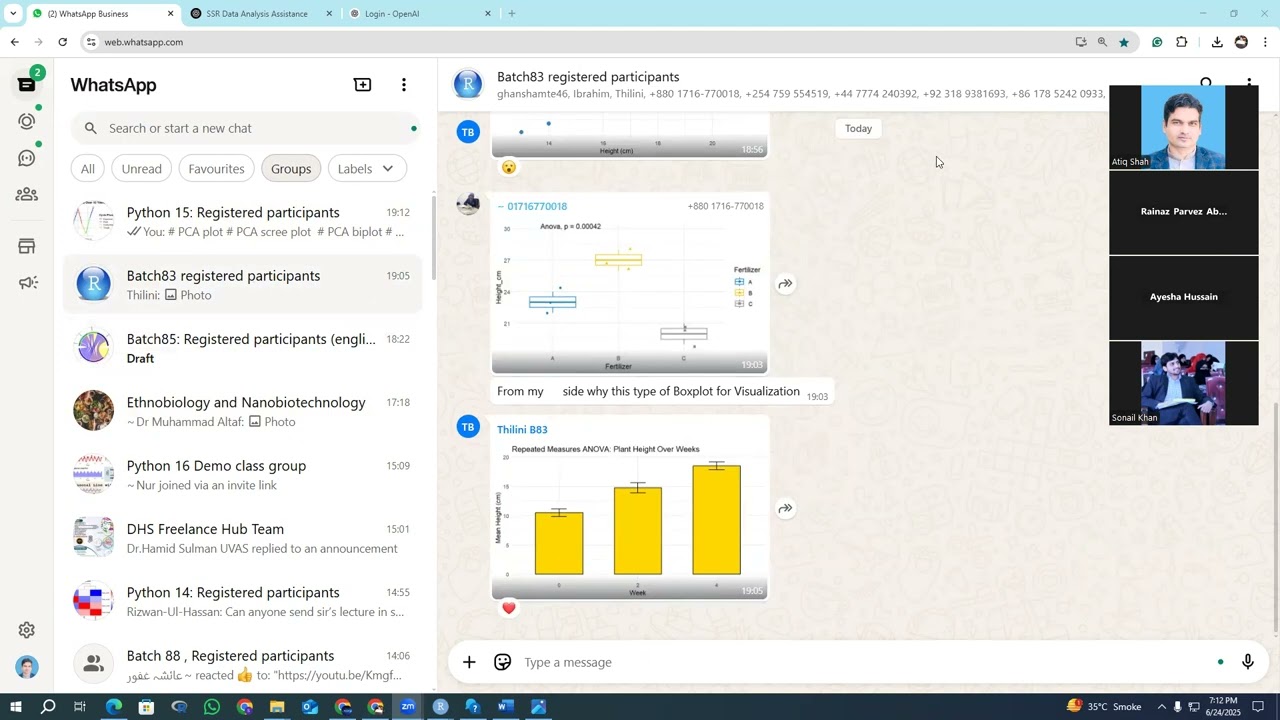The height and width of the screenshot is (720, 1280).
Task: Select the Favourites chat filter
Action: point(216,169)
